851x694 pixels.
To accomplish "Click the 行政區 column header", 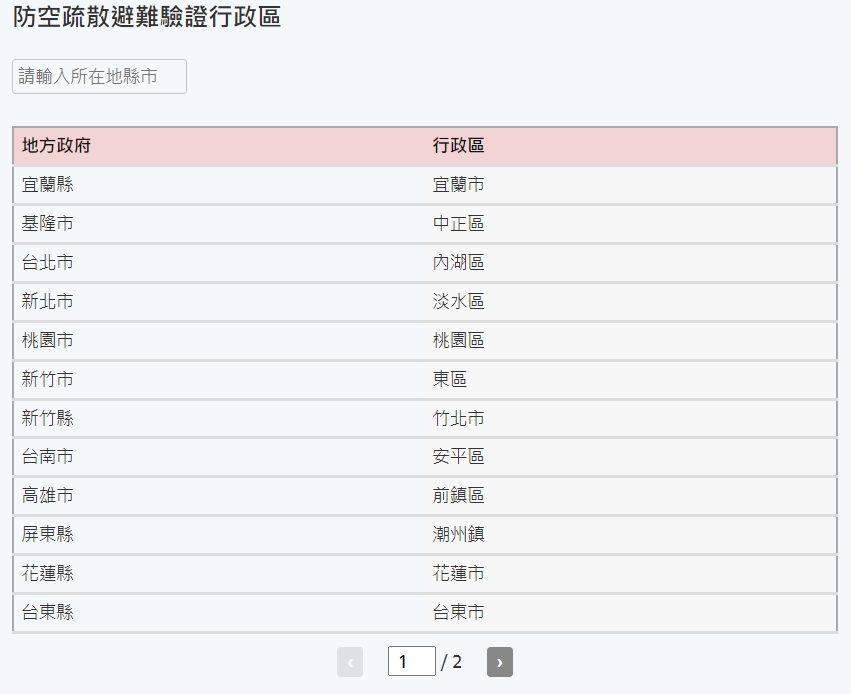I will point(459,146).
